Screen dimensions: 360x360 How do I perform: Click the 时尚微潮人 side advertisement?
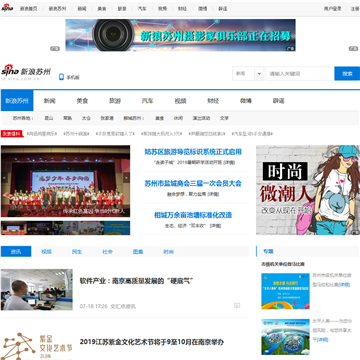point(308,190)
